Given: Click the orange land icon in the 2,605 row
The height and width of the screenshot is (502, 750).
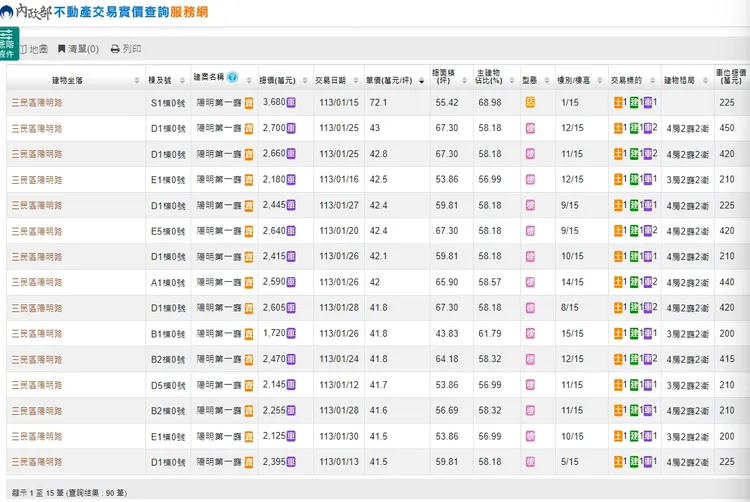Looking at the screenshot, I should coord(618,307).
